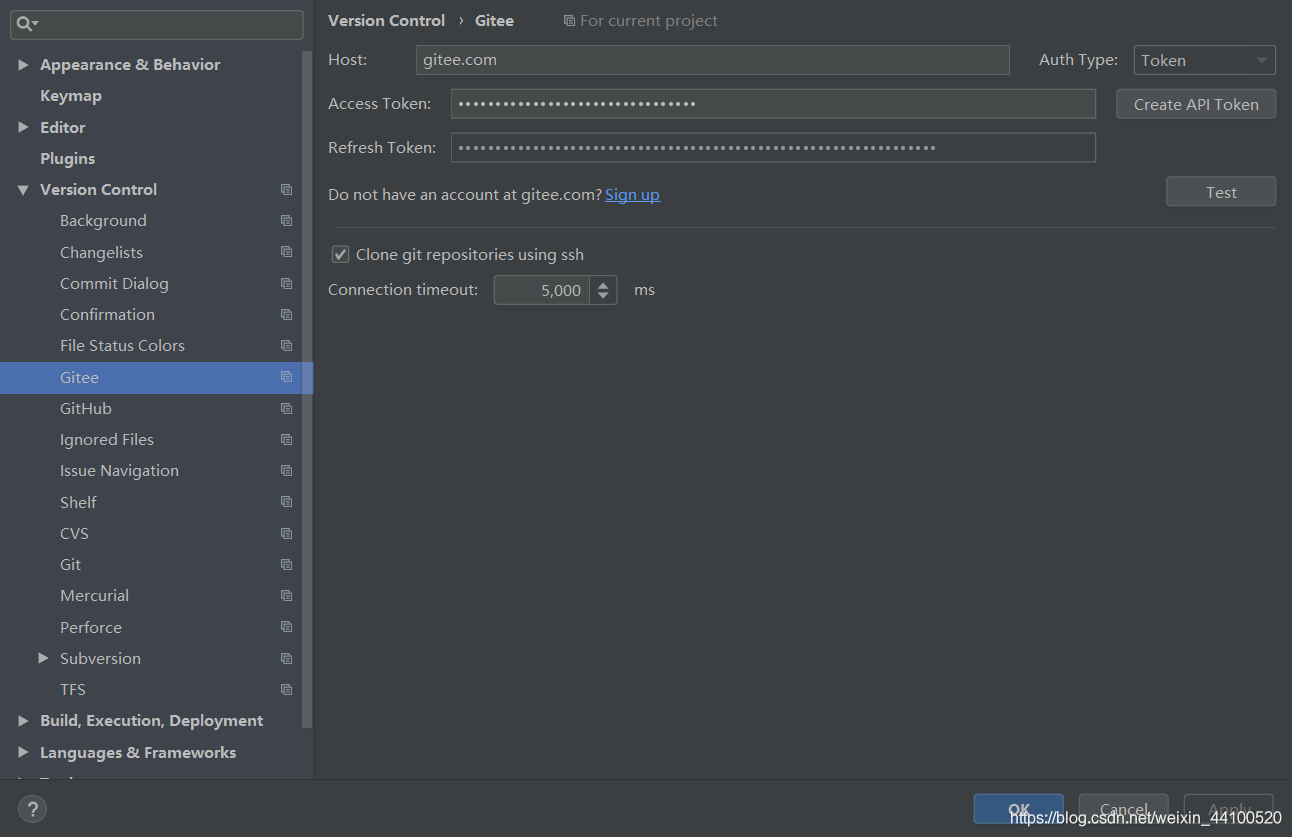The height and width of the screenshot is (837, 1292).
Task: Open the Mercurial settings page
Action: pyautogui.click(x=94, y=595)
